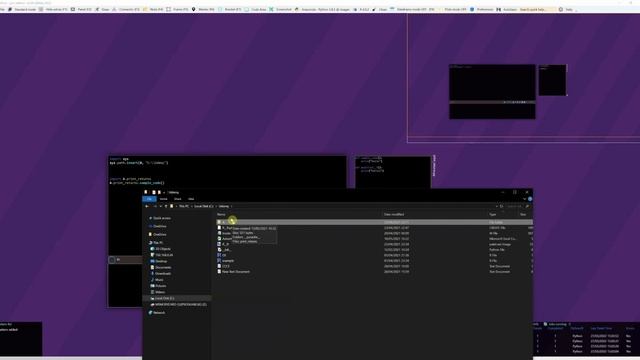Go back using Explorer's back arrow
Viewport: 640px width, 360px height.
pyautogui.click(x=147, y=206)
